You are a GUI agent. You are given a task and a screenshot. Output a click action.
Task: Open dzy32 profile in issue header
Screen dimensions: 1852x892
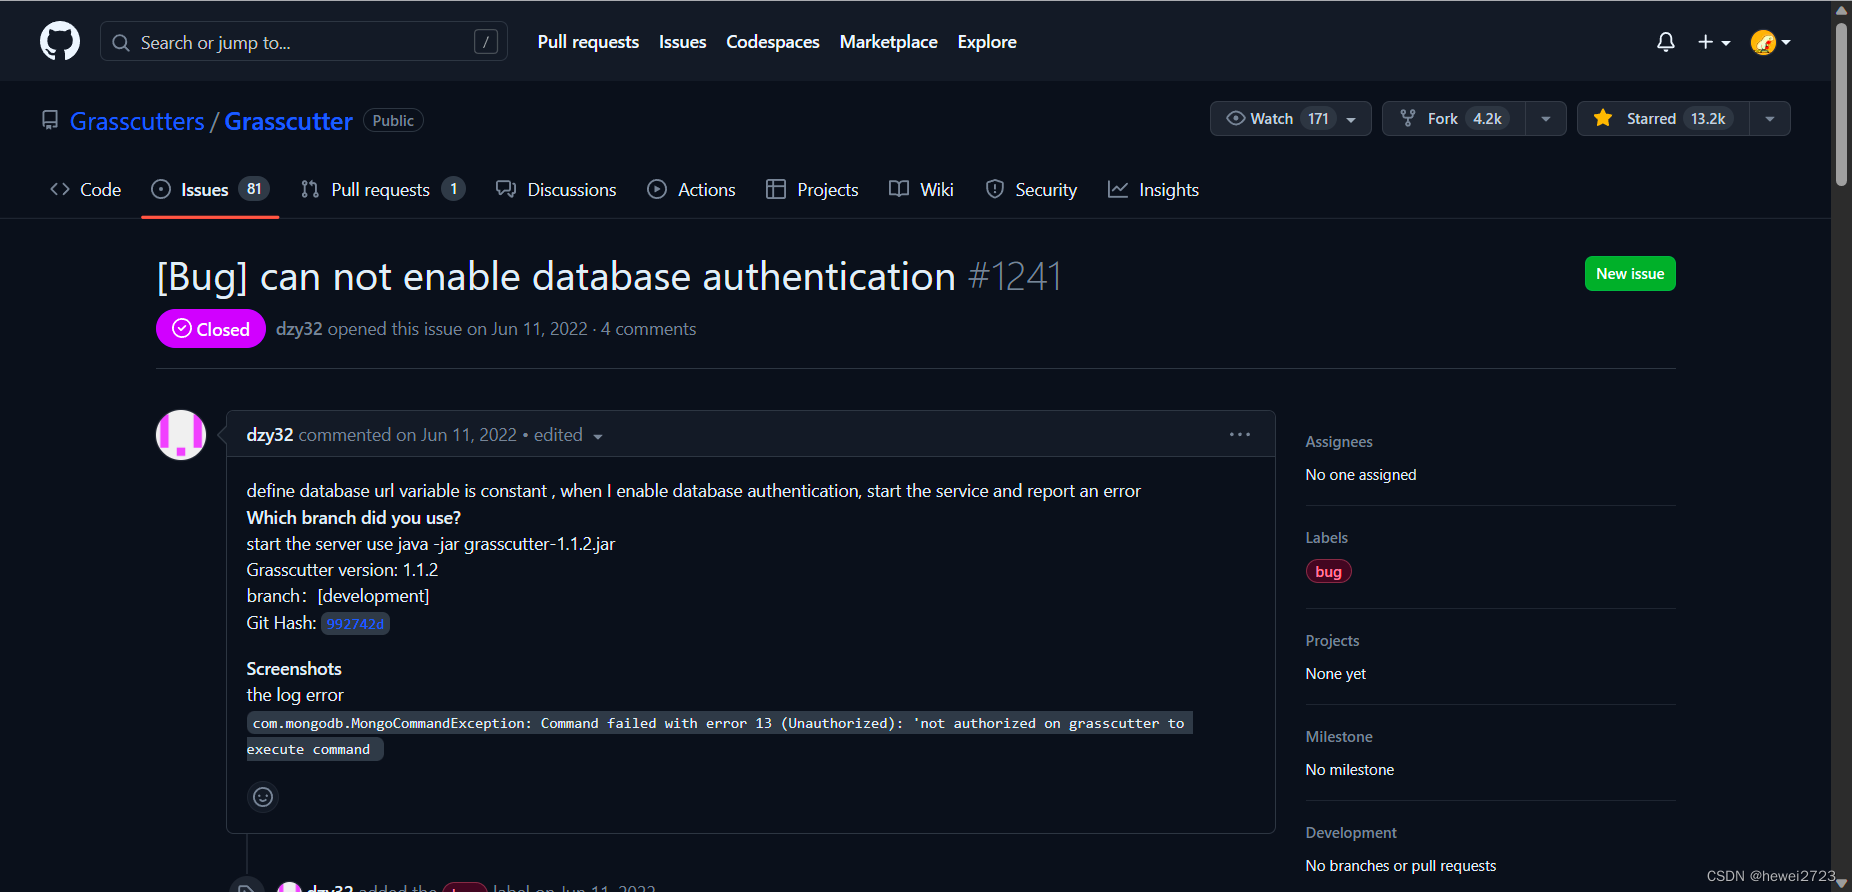299,329
